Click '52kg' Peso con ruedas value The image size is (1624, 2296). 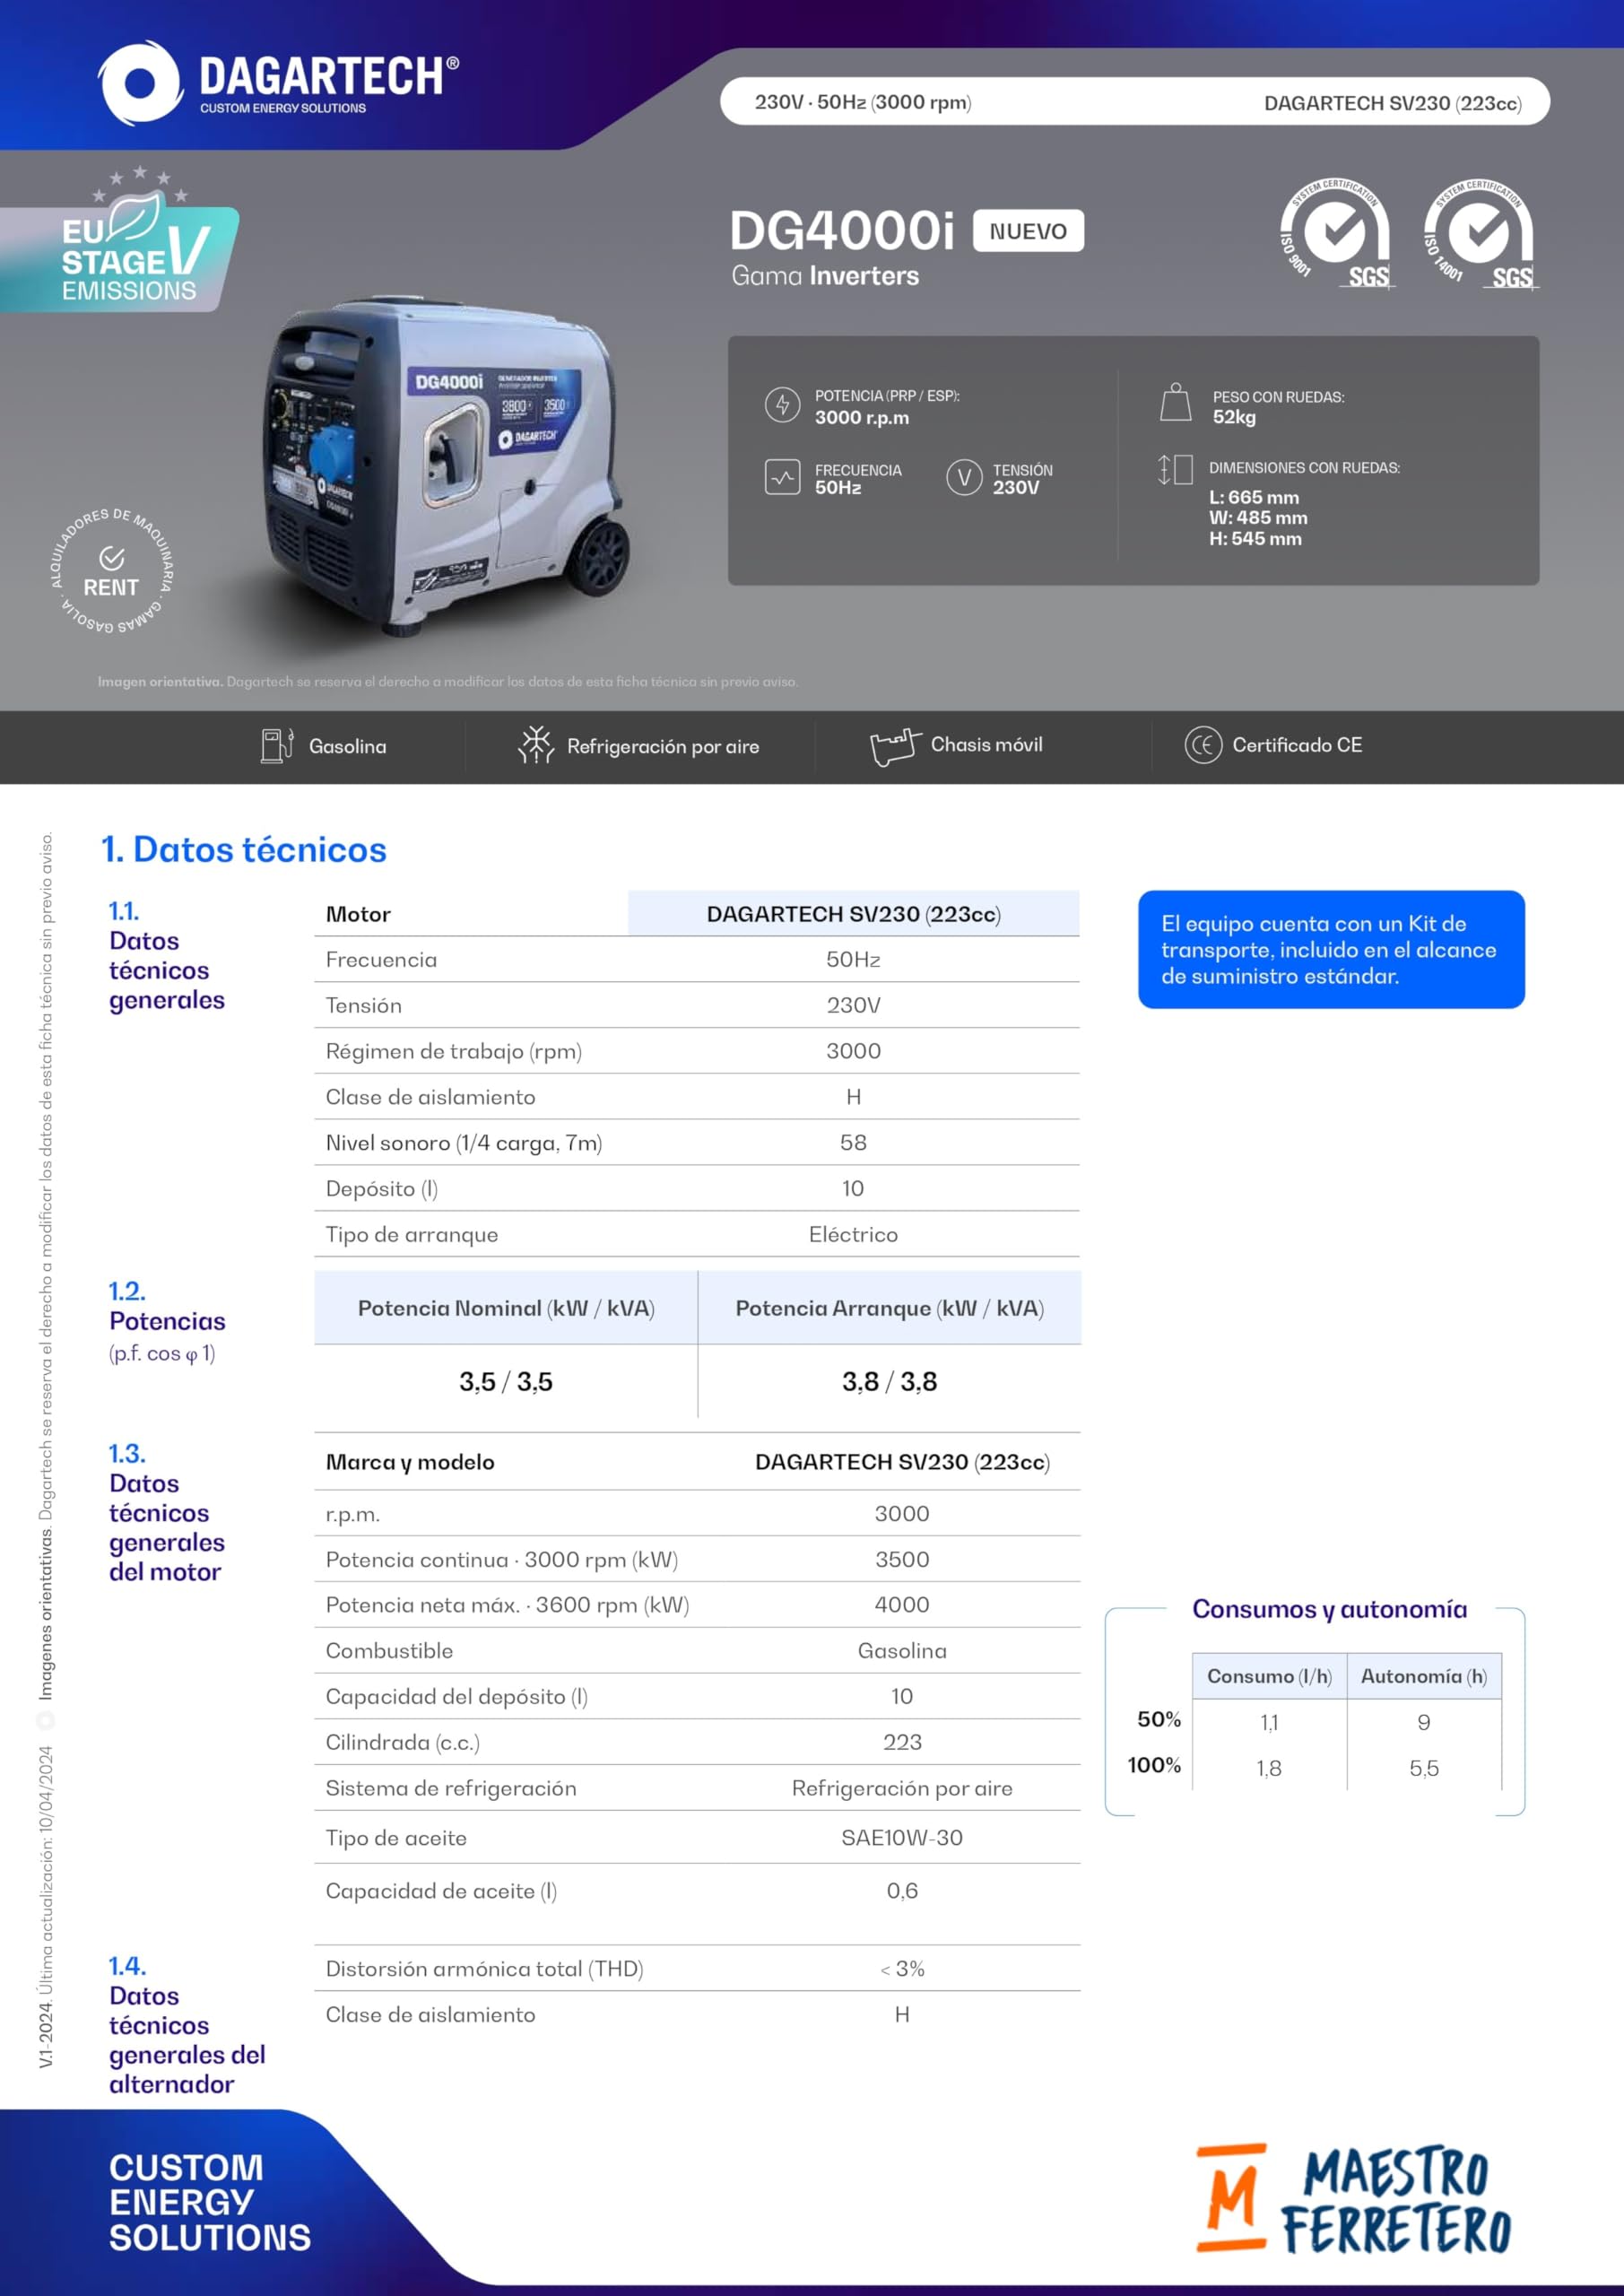coord(1234,417)
